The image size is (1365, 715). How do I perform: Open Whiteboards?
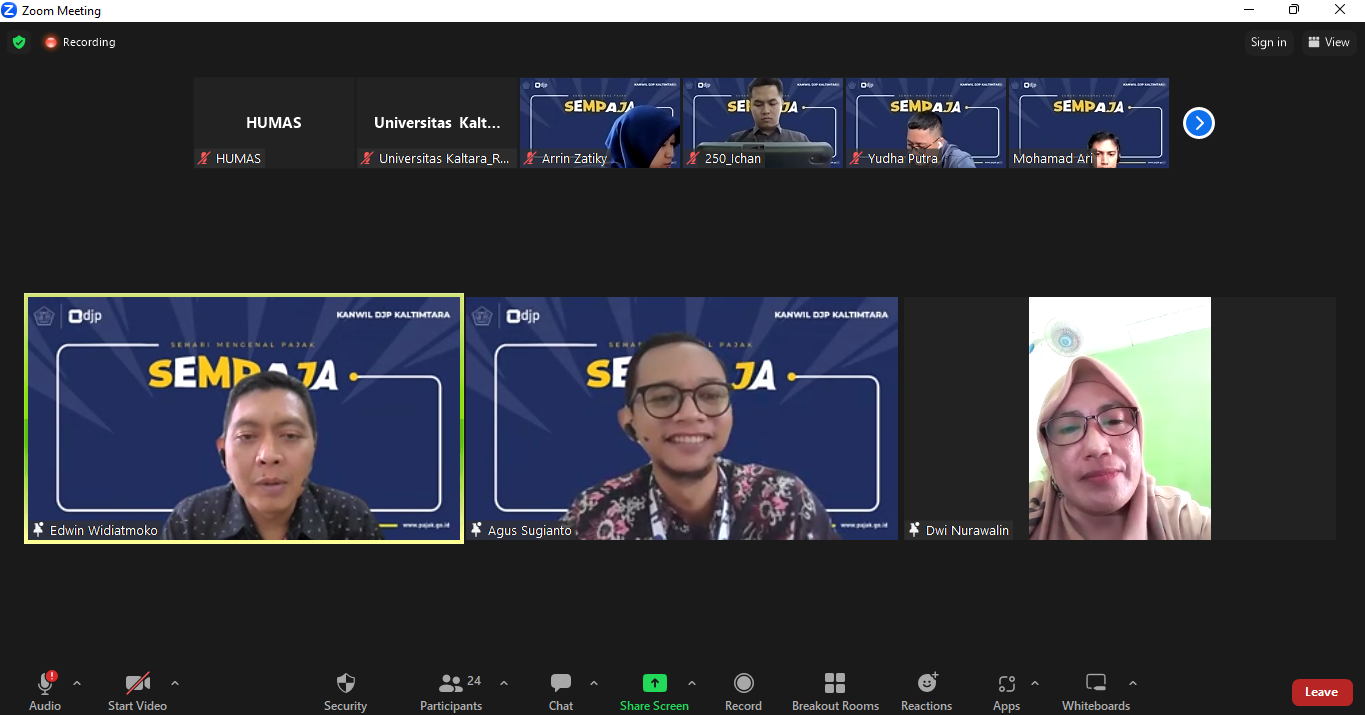pos(1096,684)
